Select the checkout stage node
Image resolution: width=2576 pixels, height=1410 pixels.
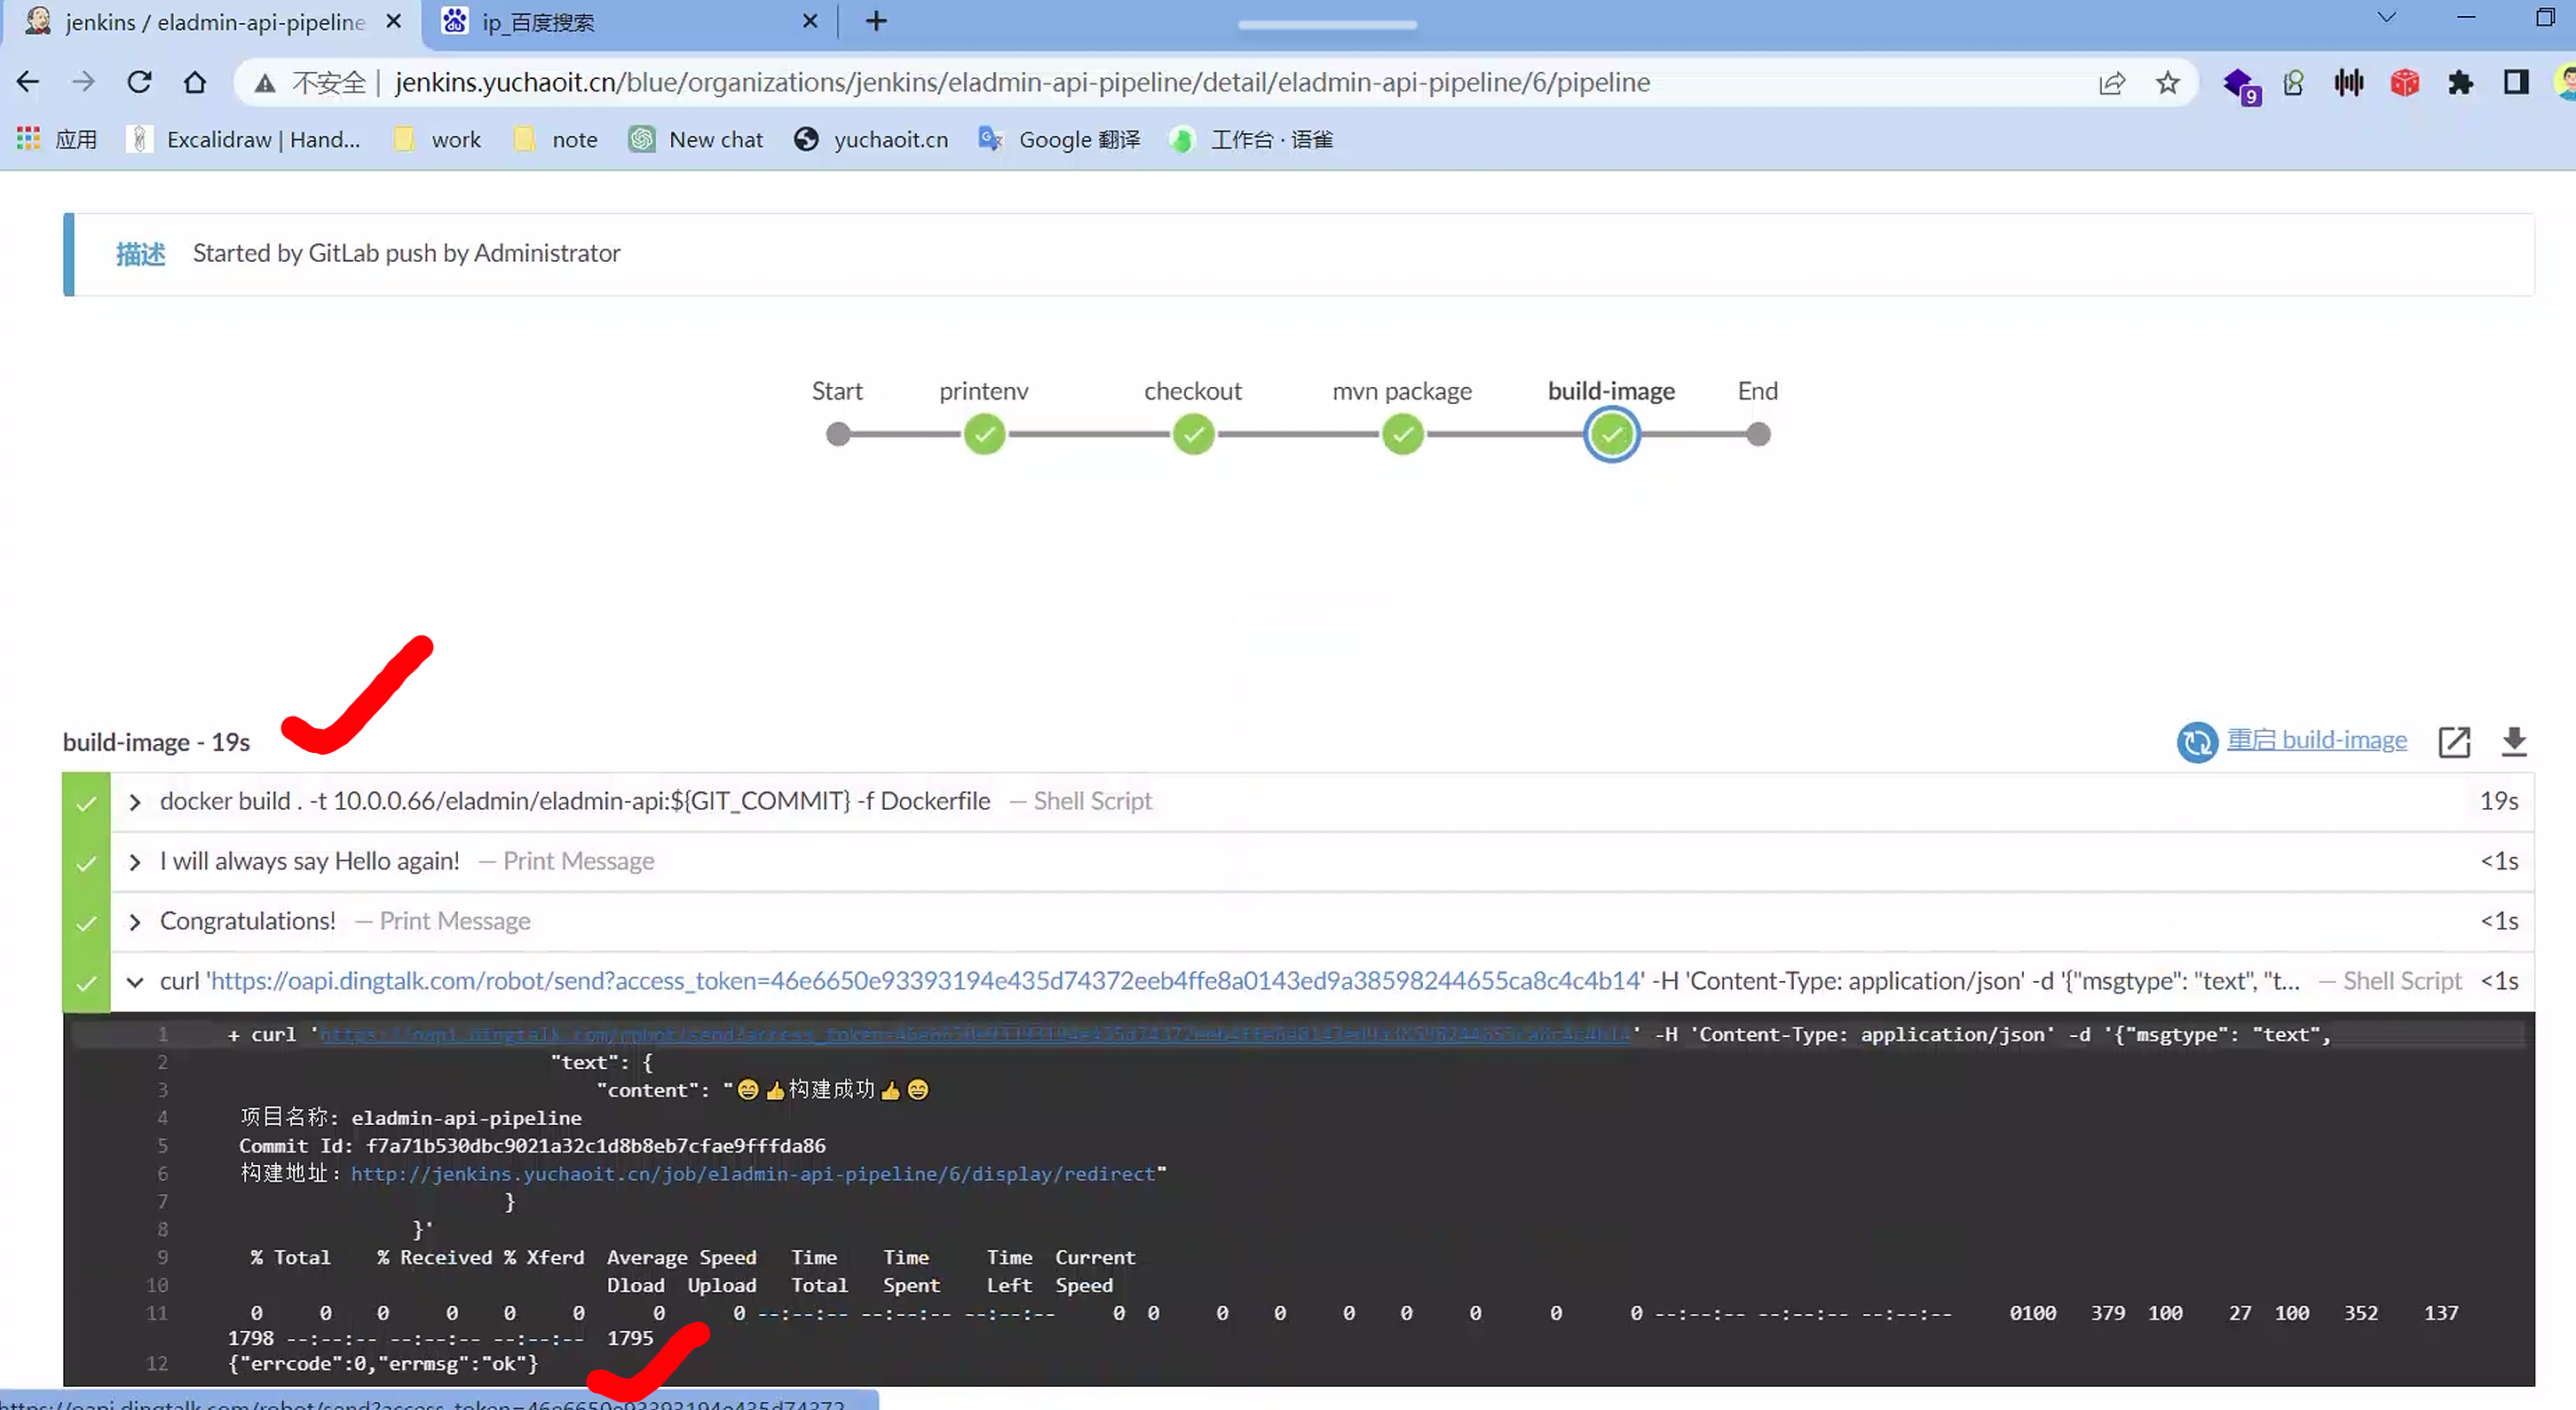[x=1193, y=435]
